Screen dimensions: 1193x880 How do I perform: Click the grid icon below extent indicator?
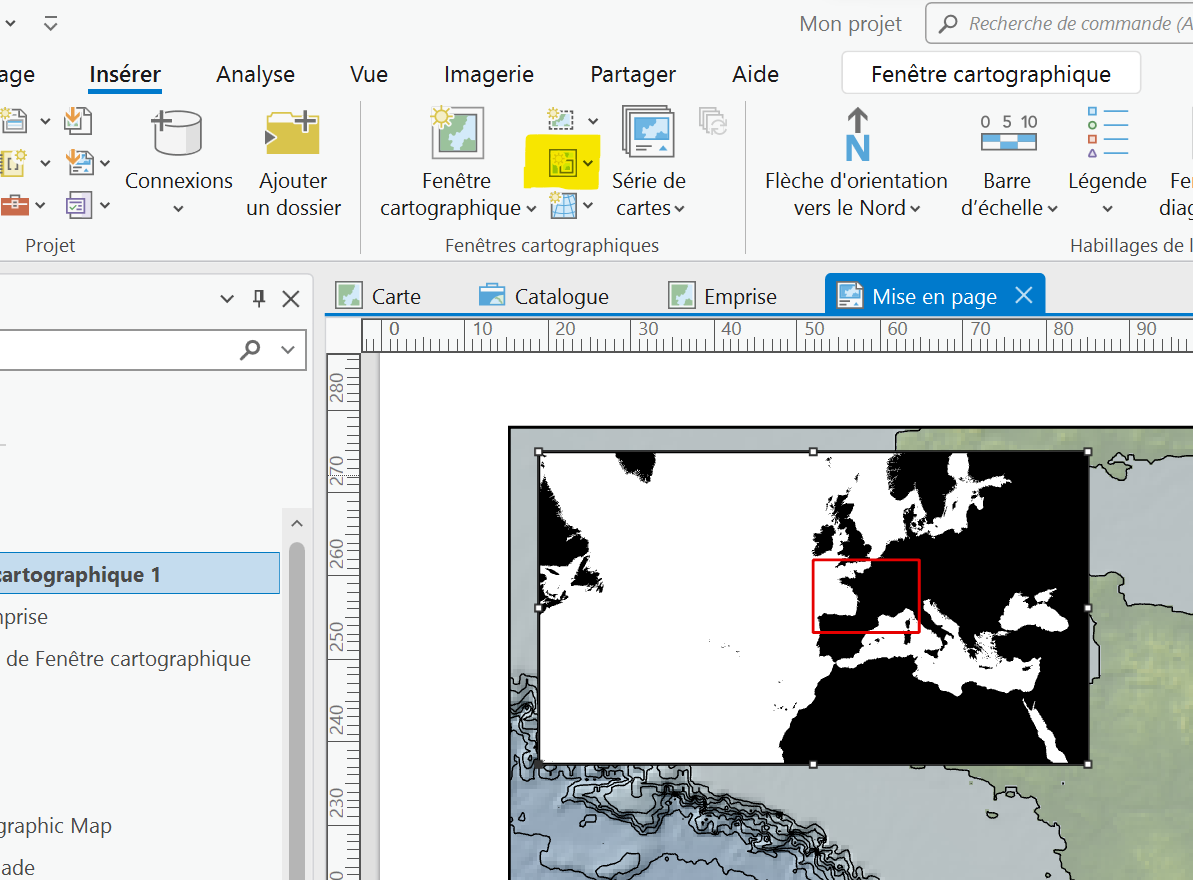tap(564, 205)
